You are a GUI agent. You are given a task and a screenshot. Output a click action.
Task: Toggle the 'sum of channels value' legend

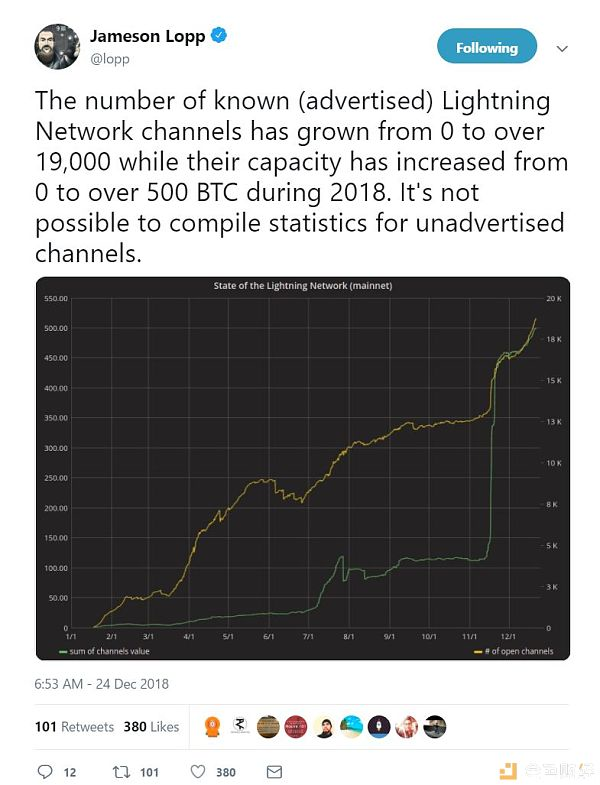click(104, 651)
